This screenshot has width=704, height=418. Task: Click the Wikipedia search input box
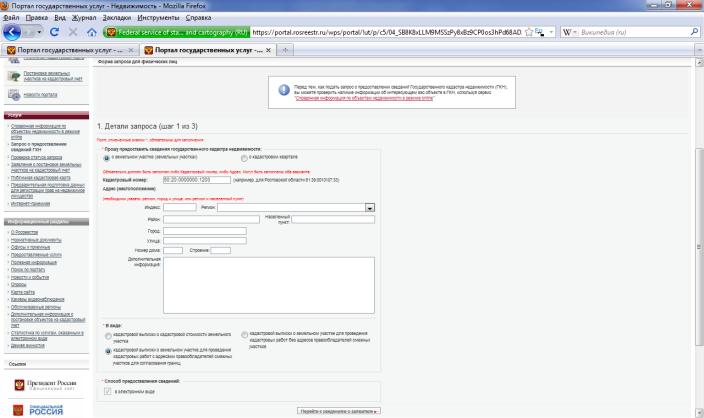(633, 32)
